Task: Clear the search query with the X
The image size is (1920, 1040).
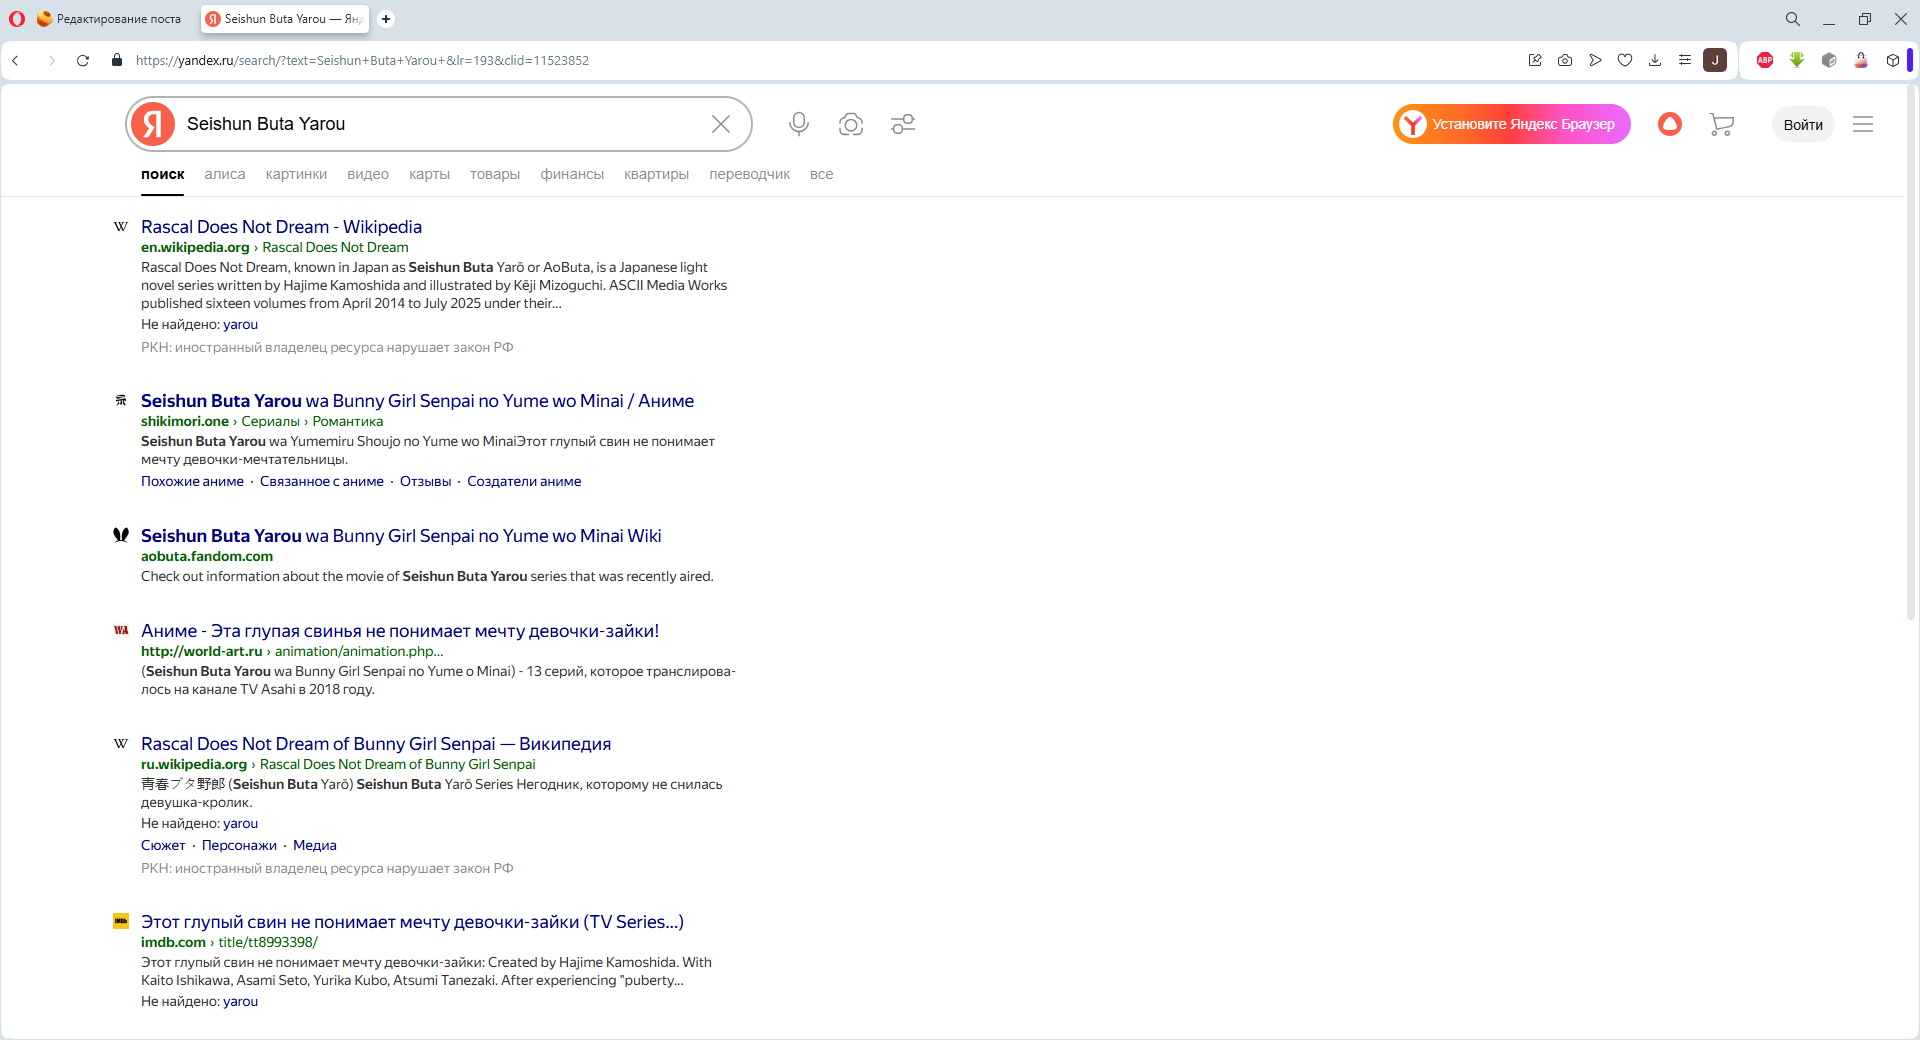Action: tap(720, 124)
